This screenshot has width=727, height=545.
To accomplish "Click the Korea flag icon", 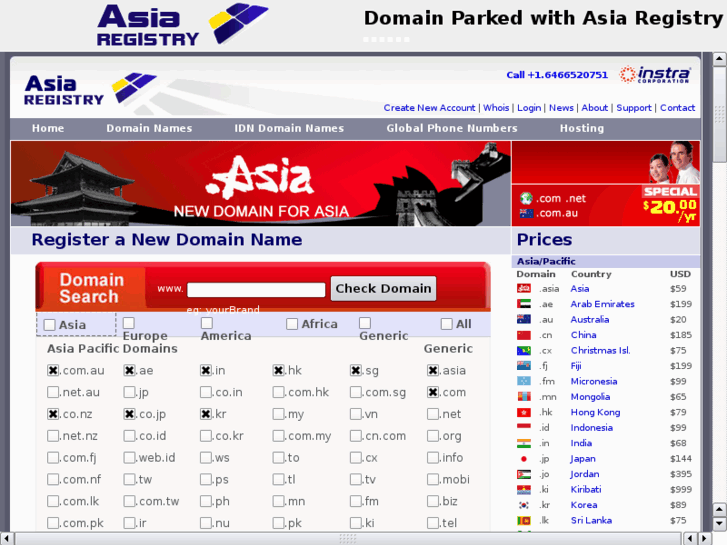I will point(524,505).
